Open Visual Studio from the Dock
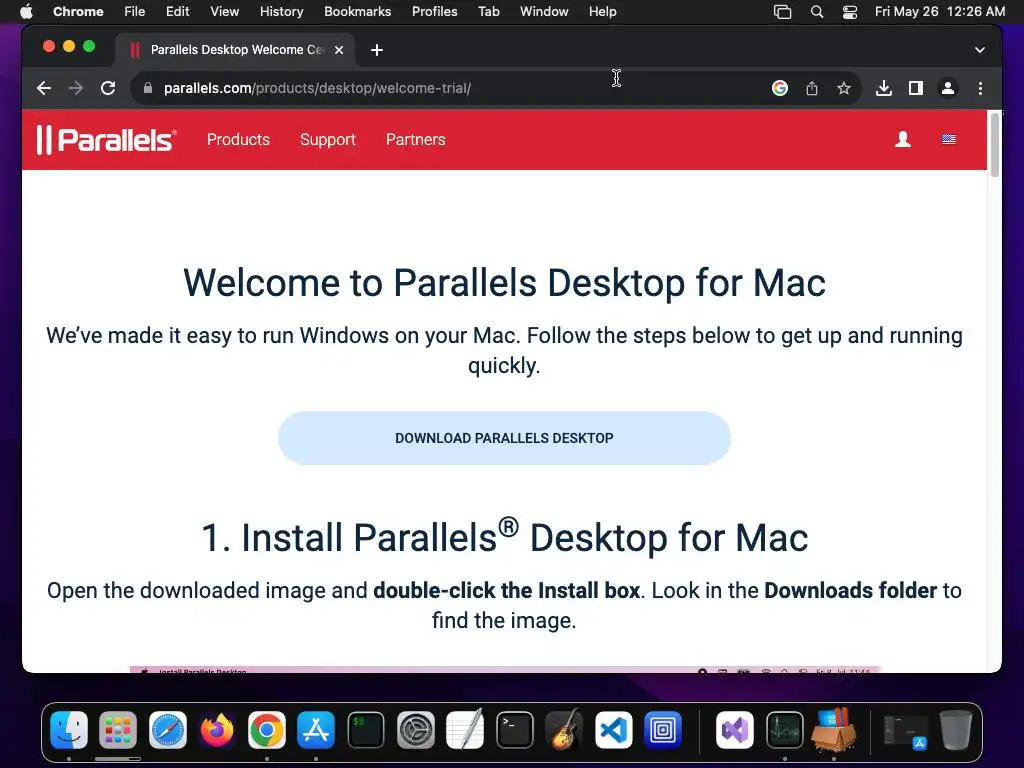Image resolution: width=1024 pixels, height=768 pixels. pos(735,730)
